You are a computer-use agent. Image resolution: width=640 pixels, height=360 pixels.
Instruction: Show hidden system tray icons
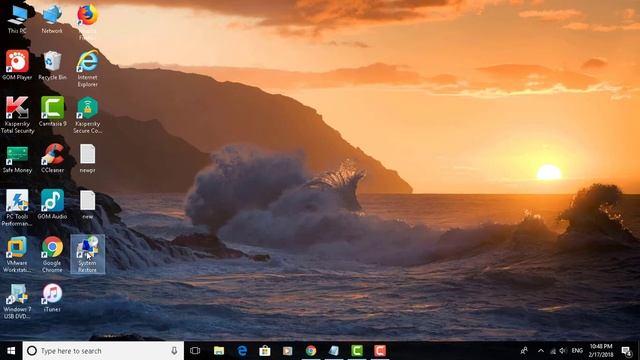541,351
